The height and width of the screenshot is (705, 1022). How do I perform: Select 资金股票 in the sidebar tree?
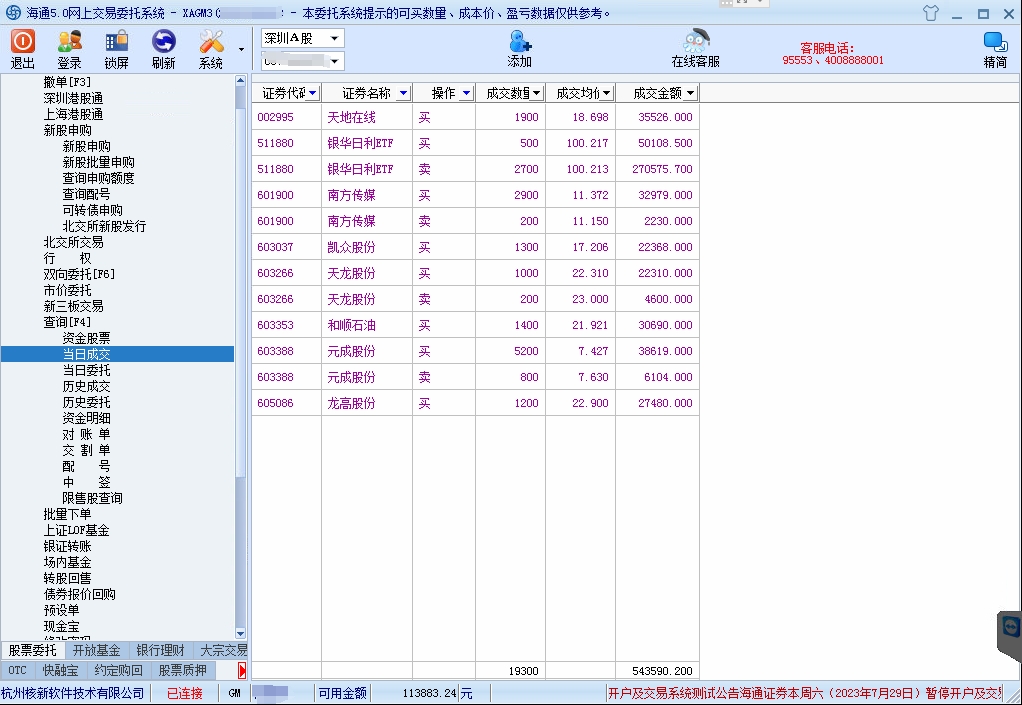tap(87, 338)
